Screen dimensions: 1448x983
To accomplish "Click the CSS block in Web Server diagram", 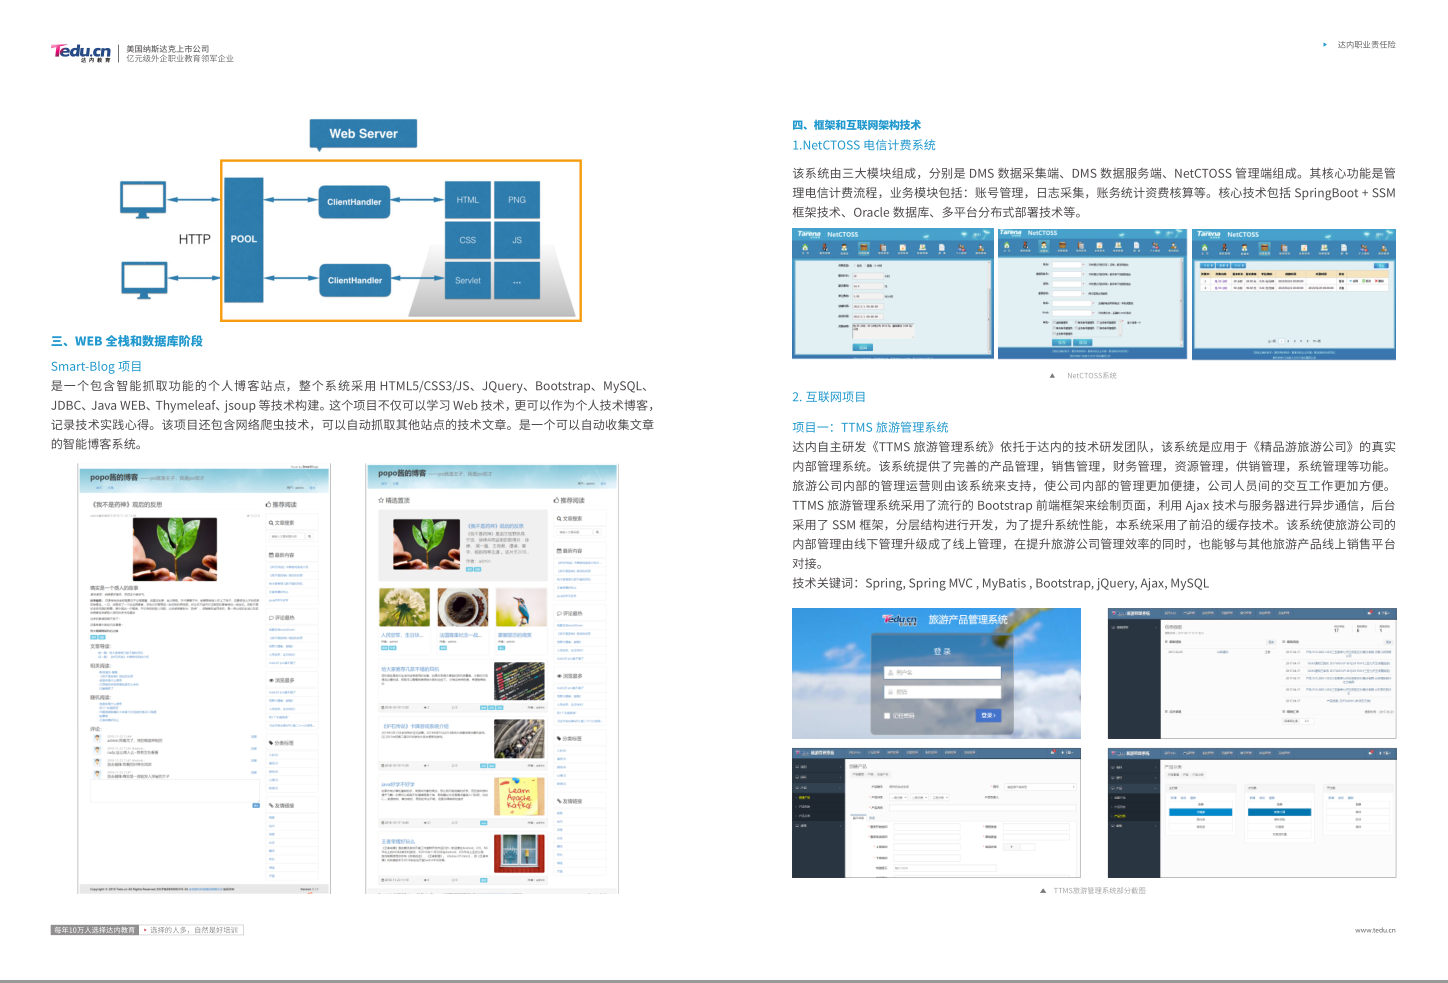I will point(468,240).
